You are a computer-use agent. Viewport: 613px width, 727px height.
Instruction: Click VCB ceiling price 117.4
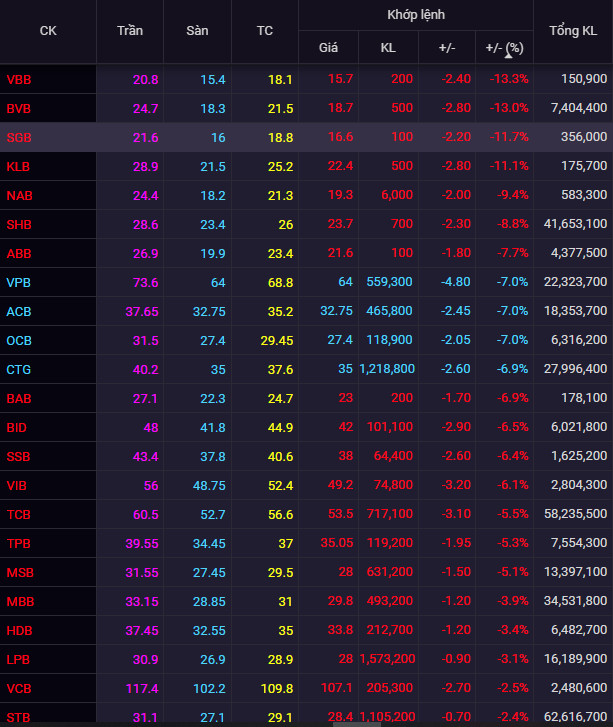142,688
